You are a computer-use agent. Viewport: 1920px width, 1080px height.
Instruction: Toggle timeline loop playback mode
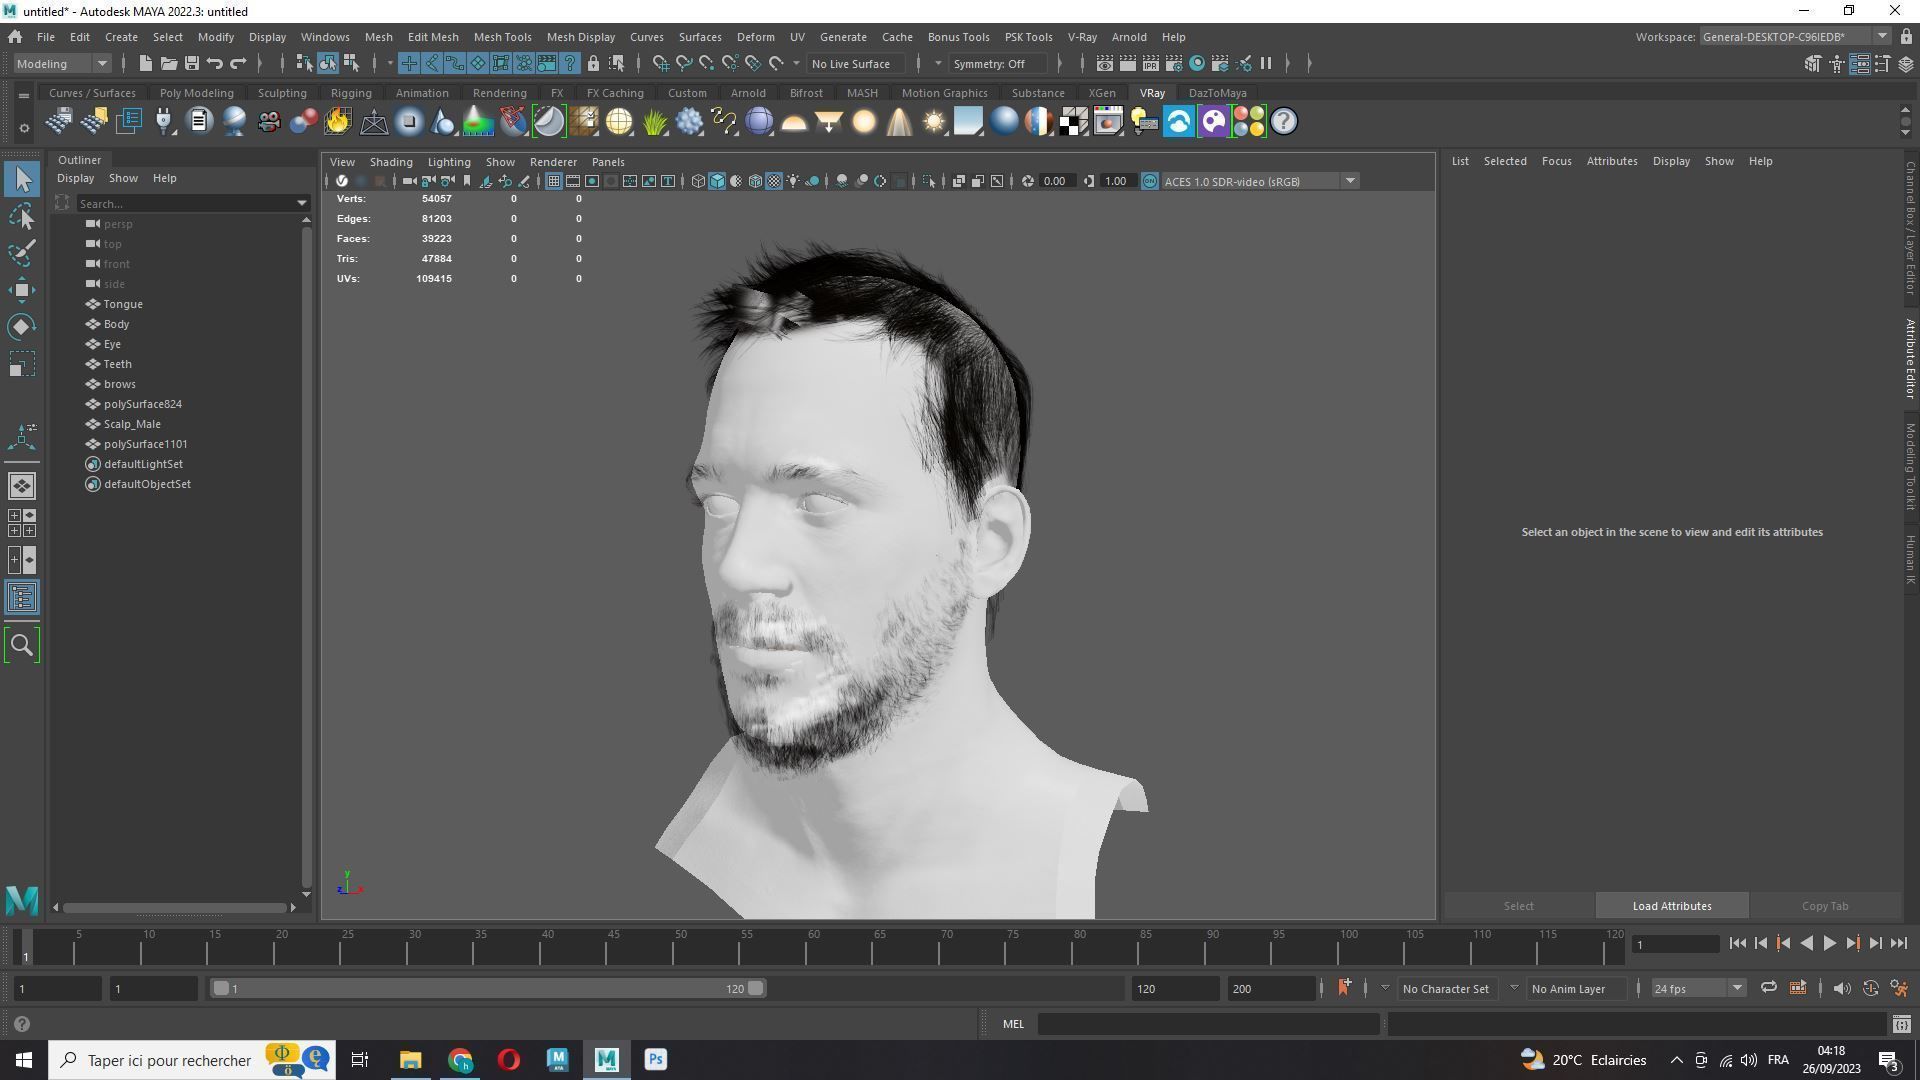coord(1768,988)
